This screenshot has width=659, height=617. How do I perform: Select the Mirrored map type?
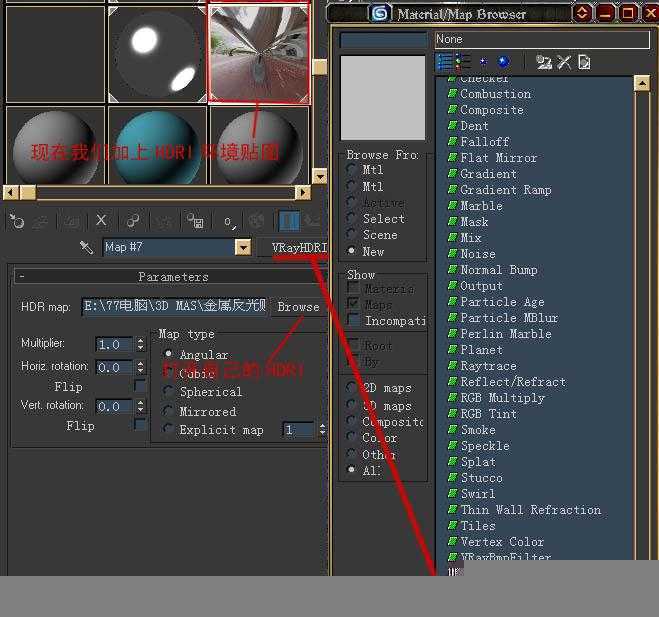[168, 411]
